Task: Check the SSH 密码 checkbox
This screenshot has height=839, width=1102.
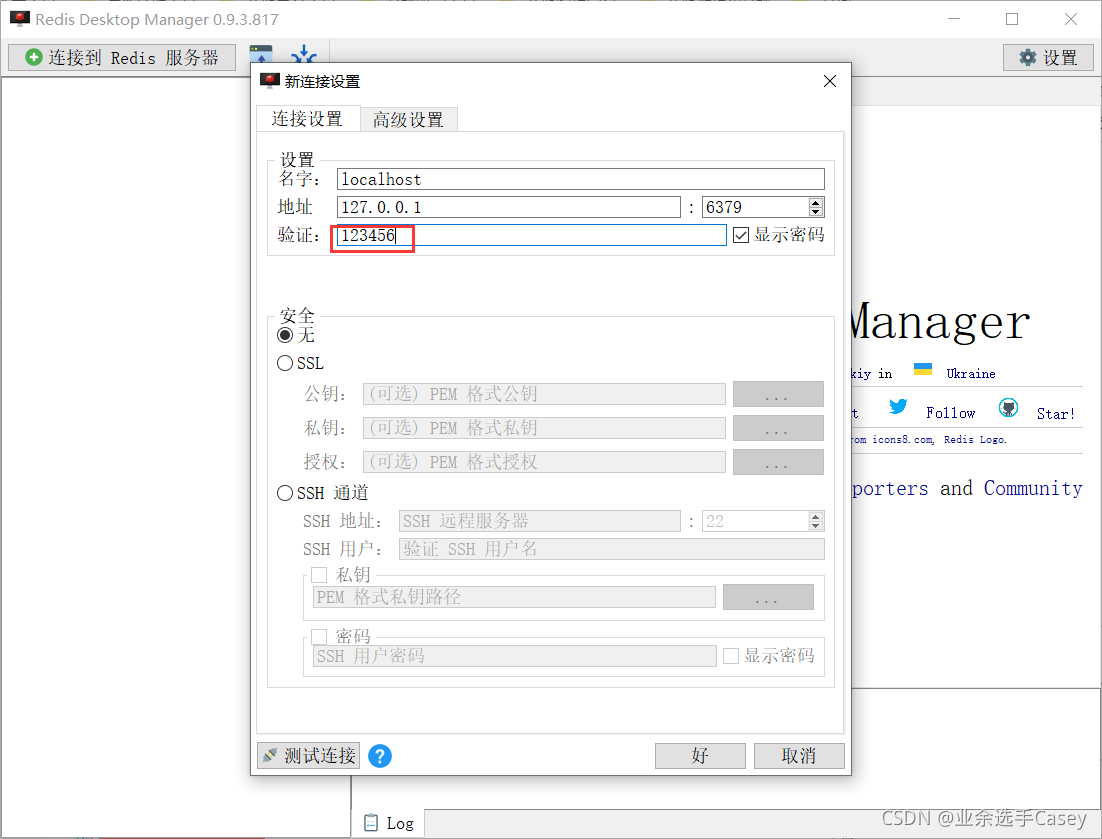Action: click(319, 637)
